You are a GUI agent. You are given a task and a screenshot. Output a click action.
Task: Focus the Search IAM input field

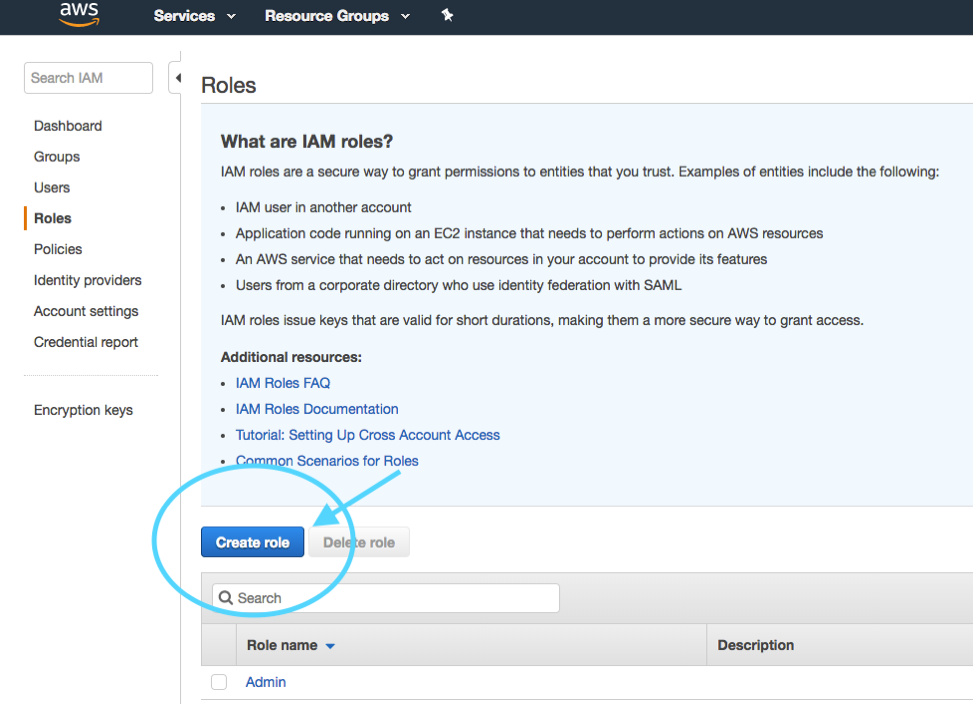click(x=88, y=78)
